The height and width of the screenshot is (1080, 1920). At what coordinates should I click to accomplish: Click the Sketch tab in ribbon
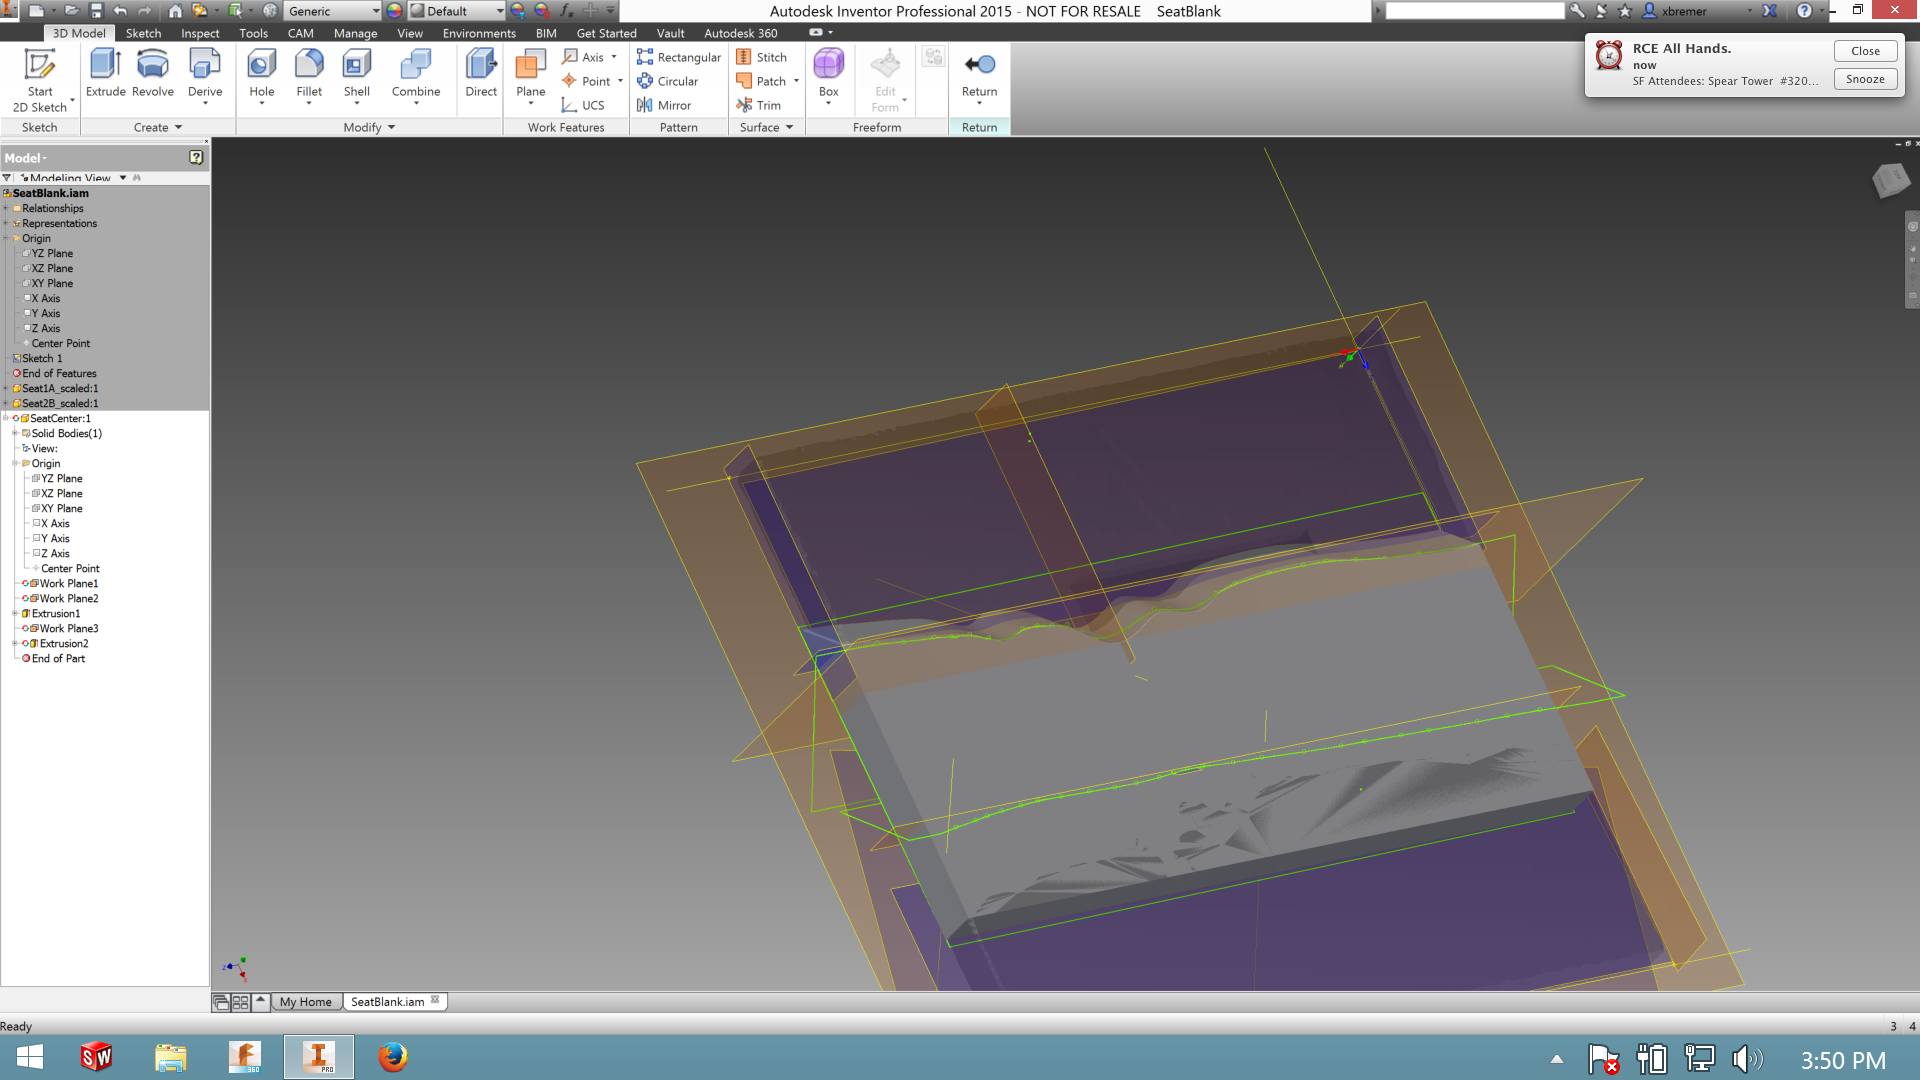click(142, 33)
